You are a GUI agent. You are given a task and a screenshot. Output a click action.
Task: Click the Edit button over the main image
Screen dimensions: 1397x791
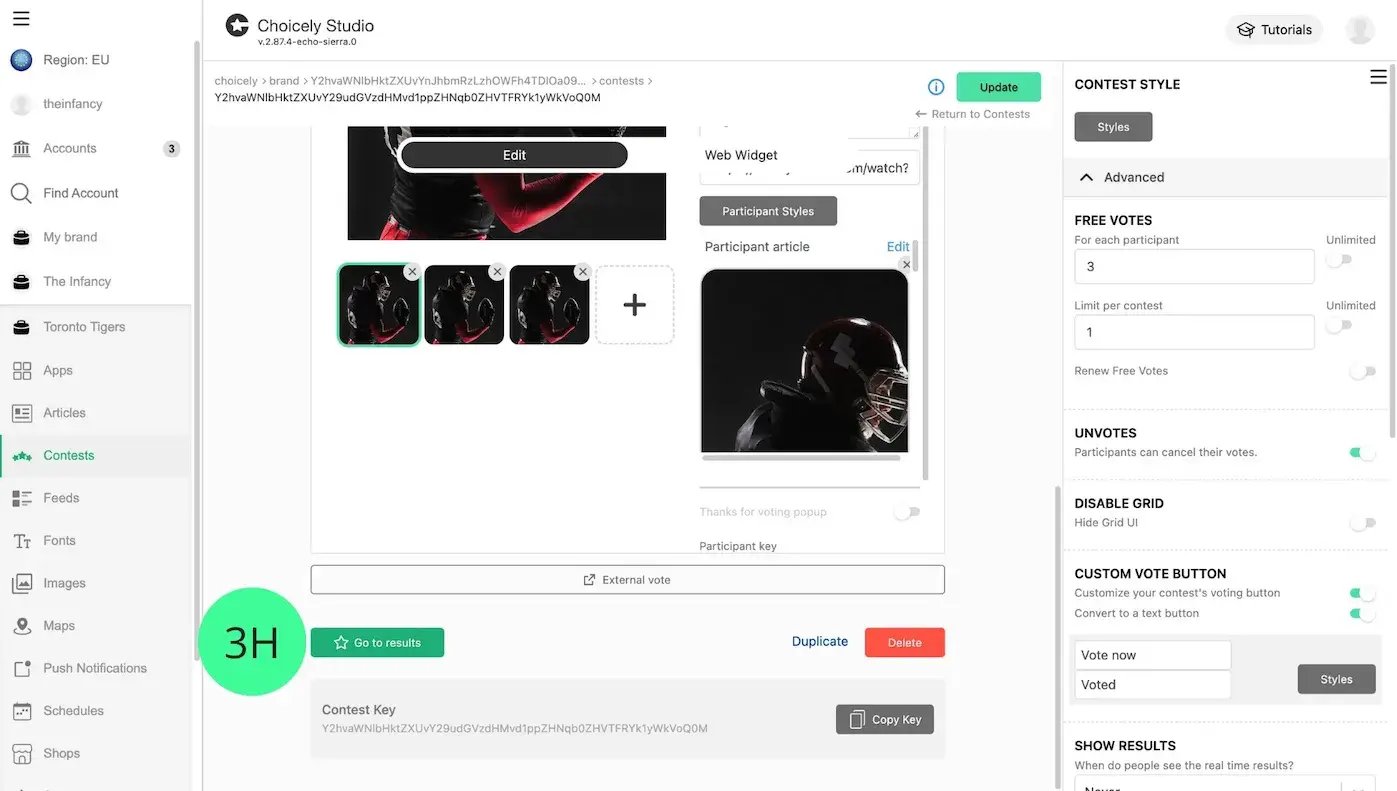click(514, 155)
